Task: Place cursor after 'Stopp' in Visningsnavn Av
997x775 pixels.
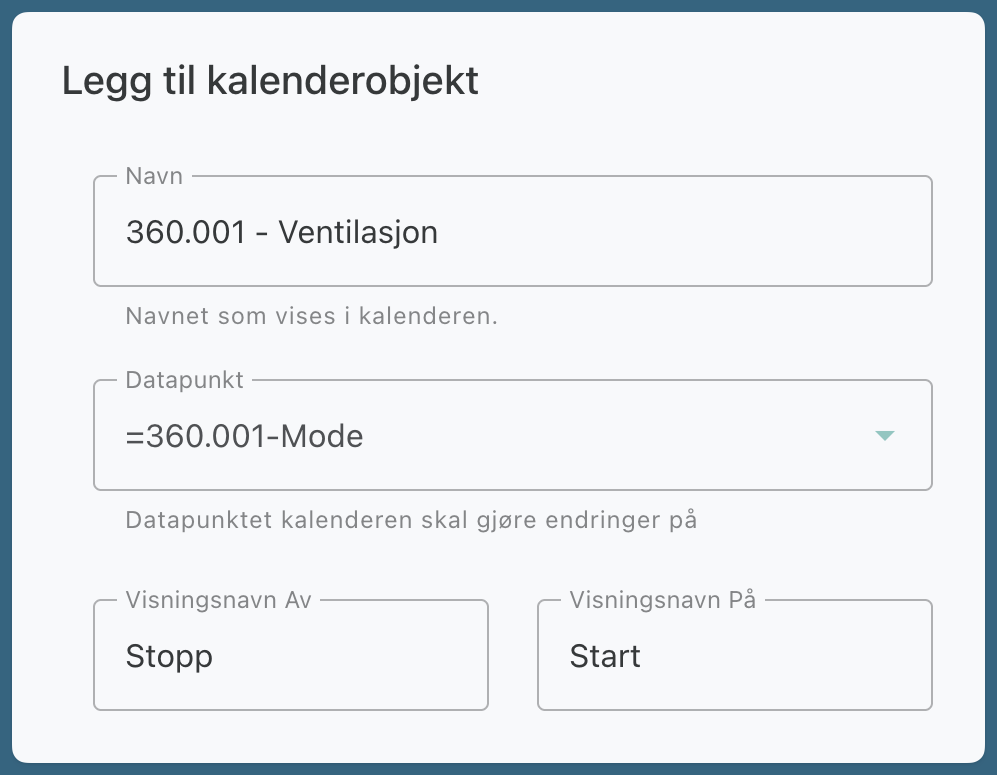Action: (215, 657)
